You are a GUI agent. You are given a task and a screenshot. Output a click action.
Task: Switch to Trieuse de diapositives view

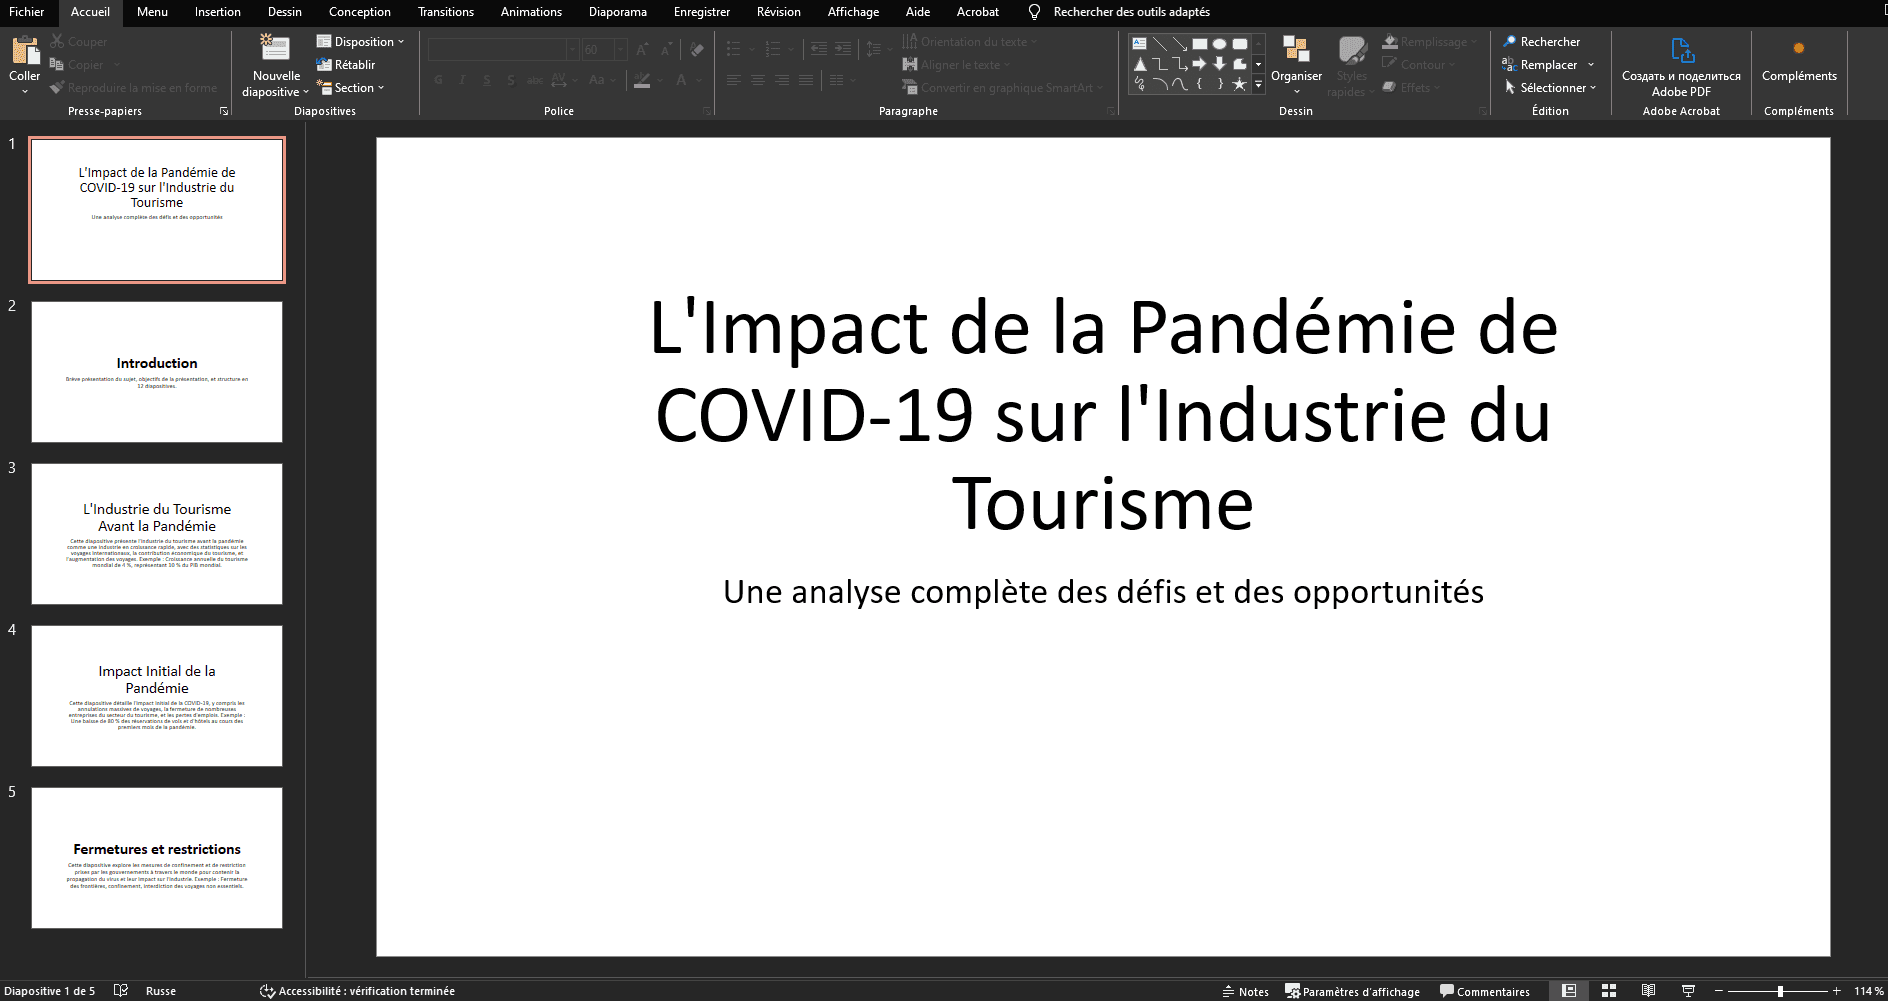click(x=1609, y=991)
